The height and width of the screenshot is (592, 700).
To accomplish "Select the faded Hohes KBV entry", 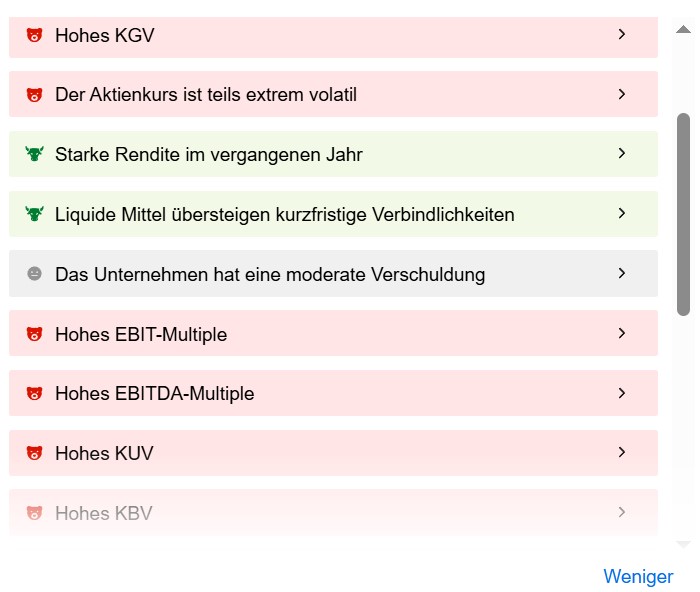I will (x=333, y=512).
